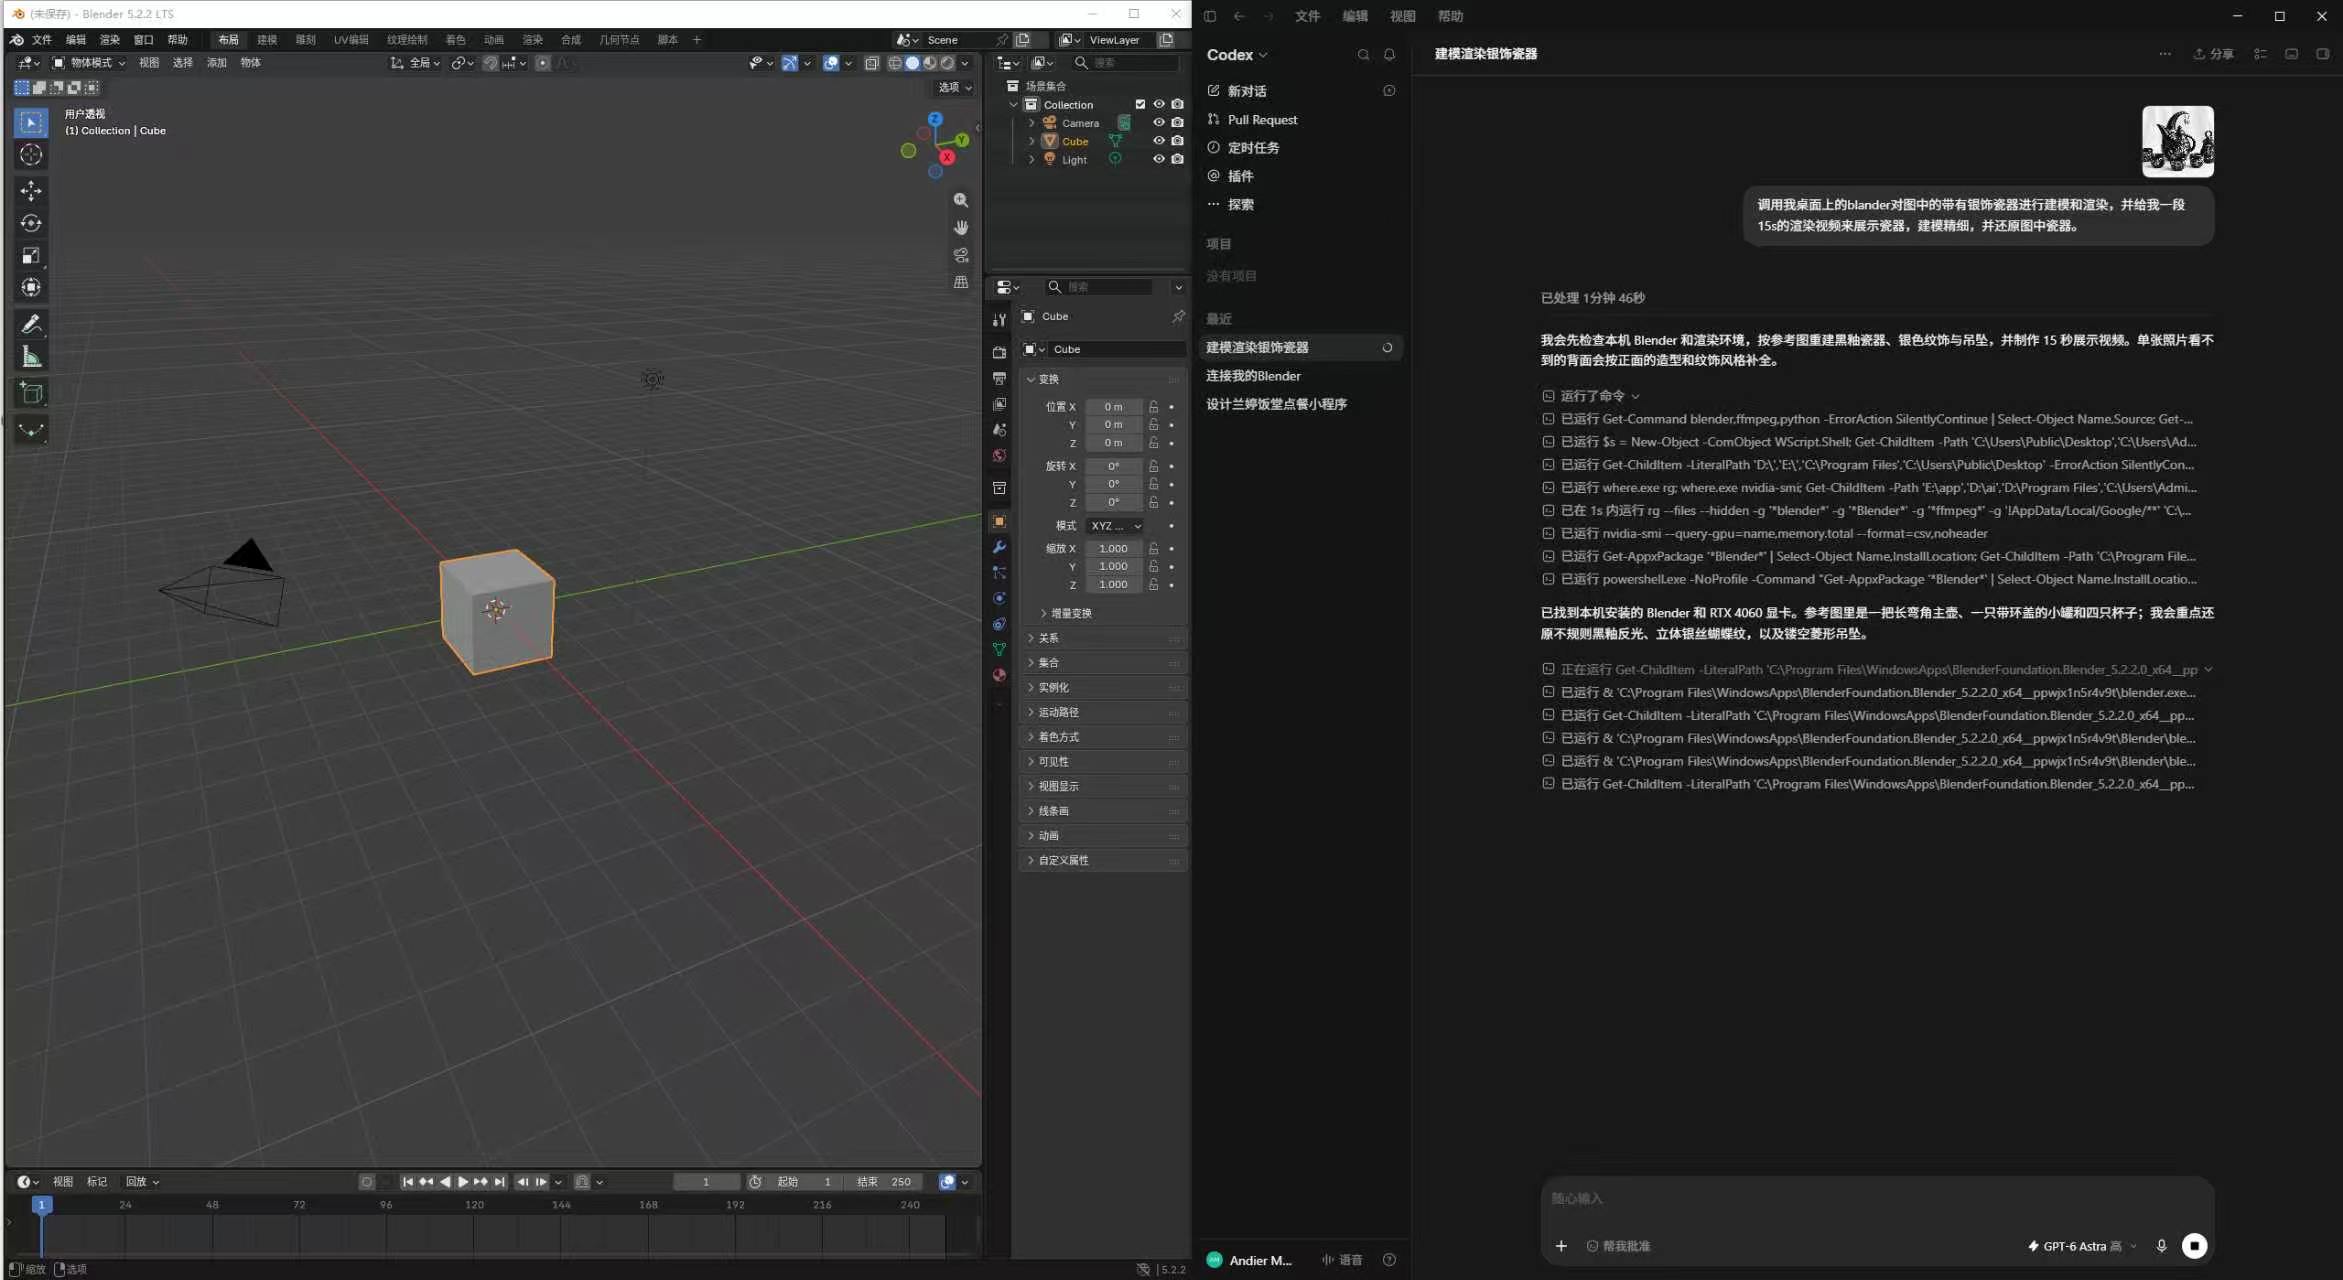Click the viewport zoom magnifier icon
This screenshot has height=1280, width=2343.
coord(961,200)
